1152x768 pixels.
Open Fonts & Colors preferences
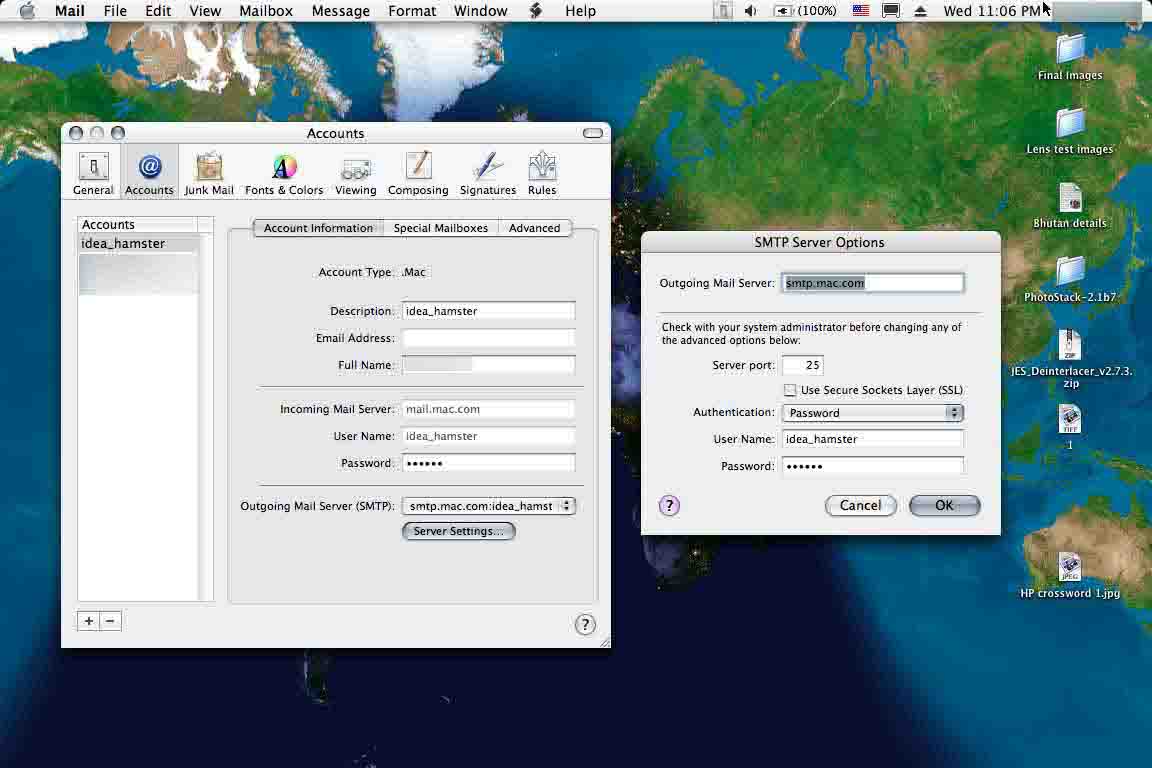coord(284,173)
